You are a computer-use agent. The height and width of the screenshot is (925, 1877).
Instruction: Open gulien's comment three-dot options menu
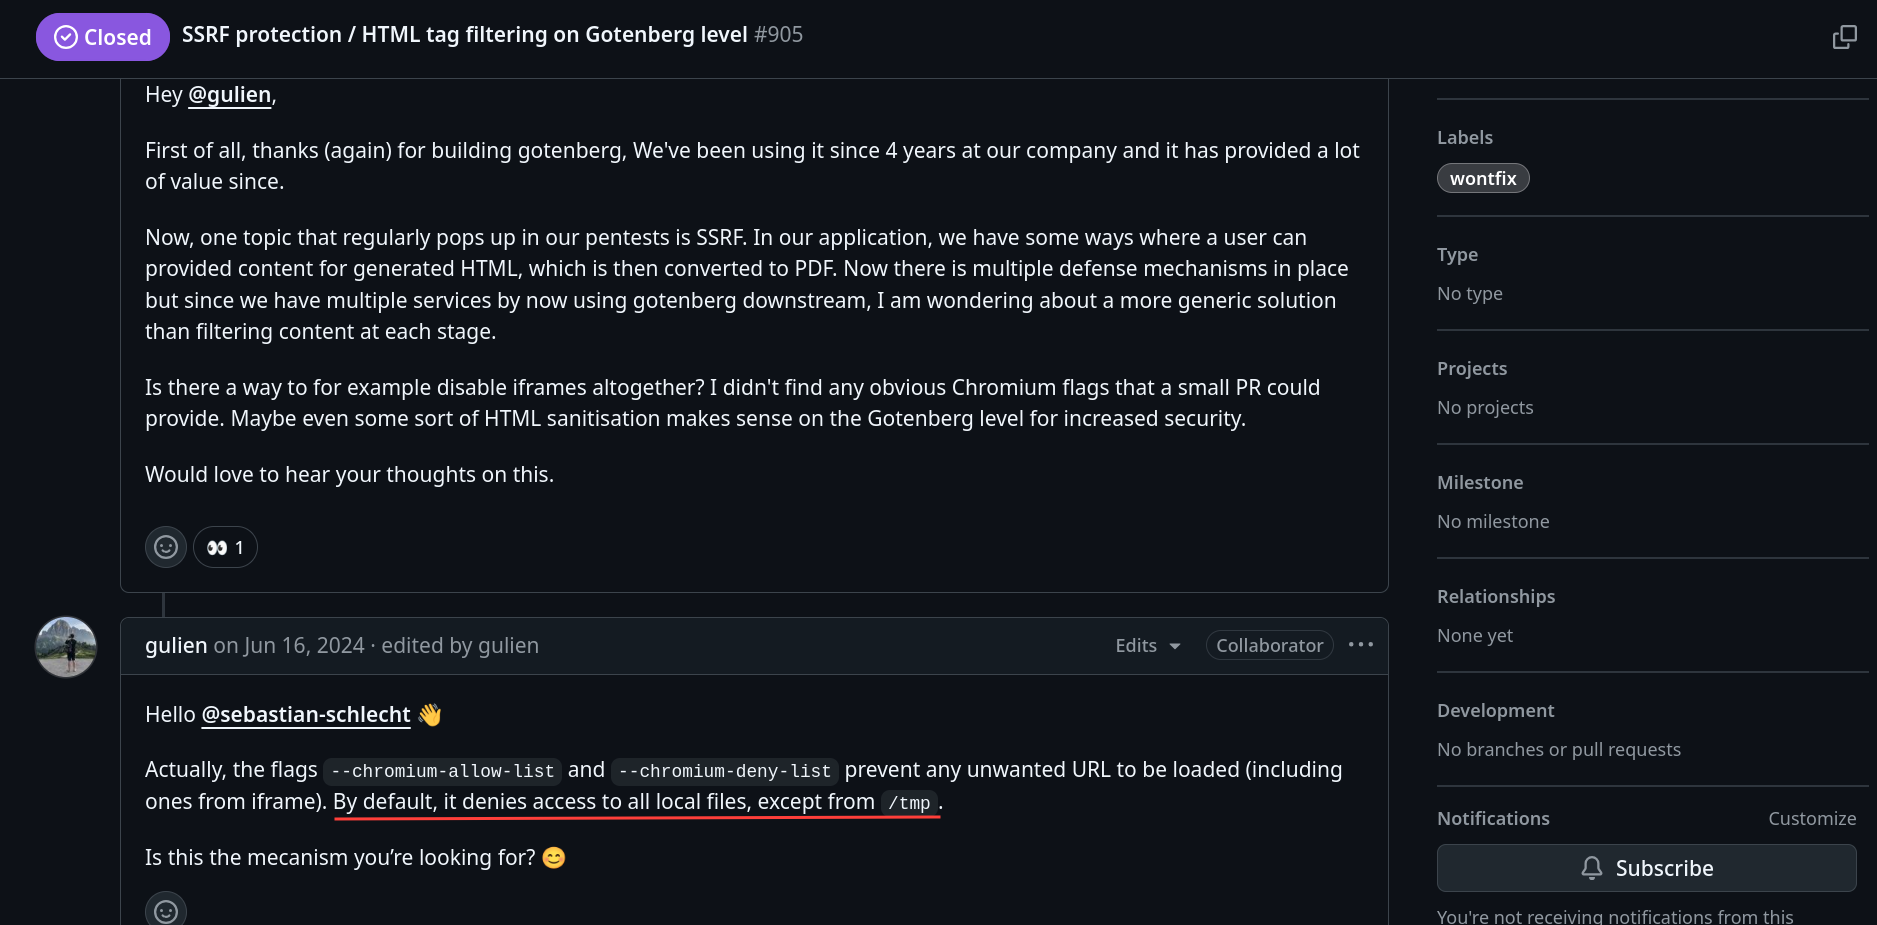[x=1360, y=645]
